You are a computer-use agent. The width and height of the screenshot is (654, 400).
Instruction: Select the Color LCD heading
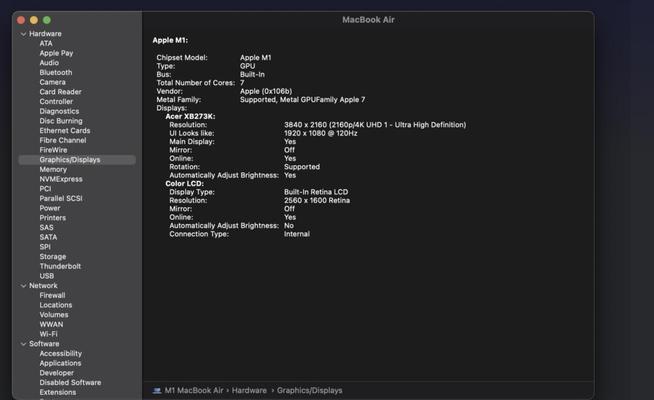pos(184,184)
